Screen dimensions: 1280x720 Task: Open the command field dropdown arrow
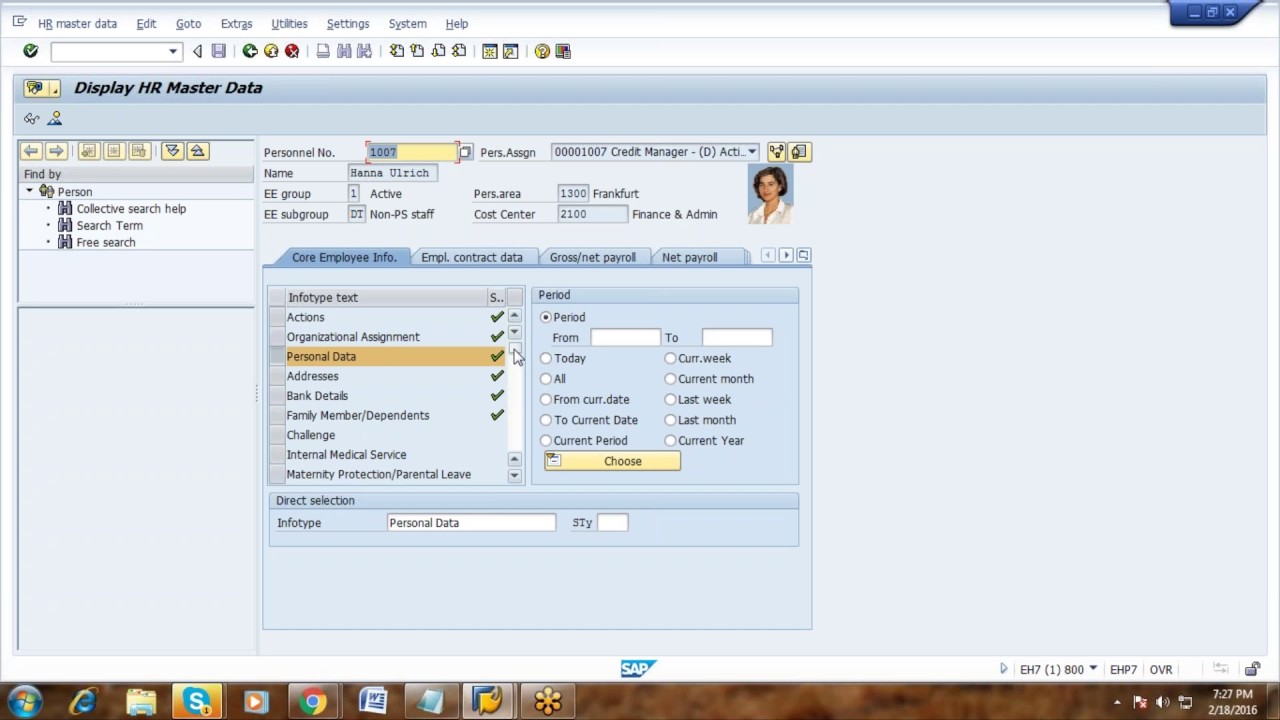pos(173,51)
